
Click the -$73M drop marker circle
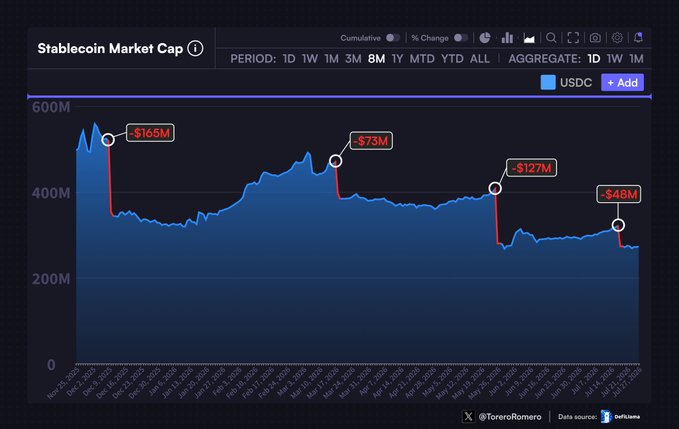pos(336,161)
